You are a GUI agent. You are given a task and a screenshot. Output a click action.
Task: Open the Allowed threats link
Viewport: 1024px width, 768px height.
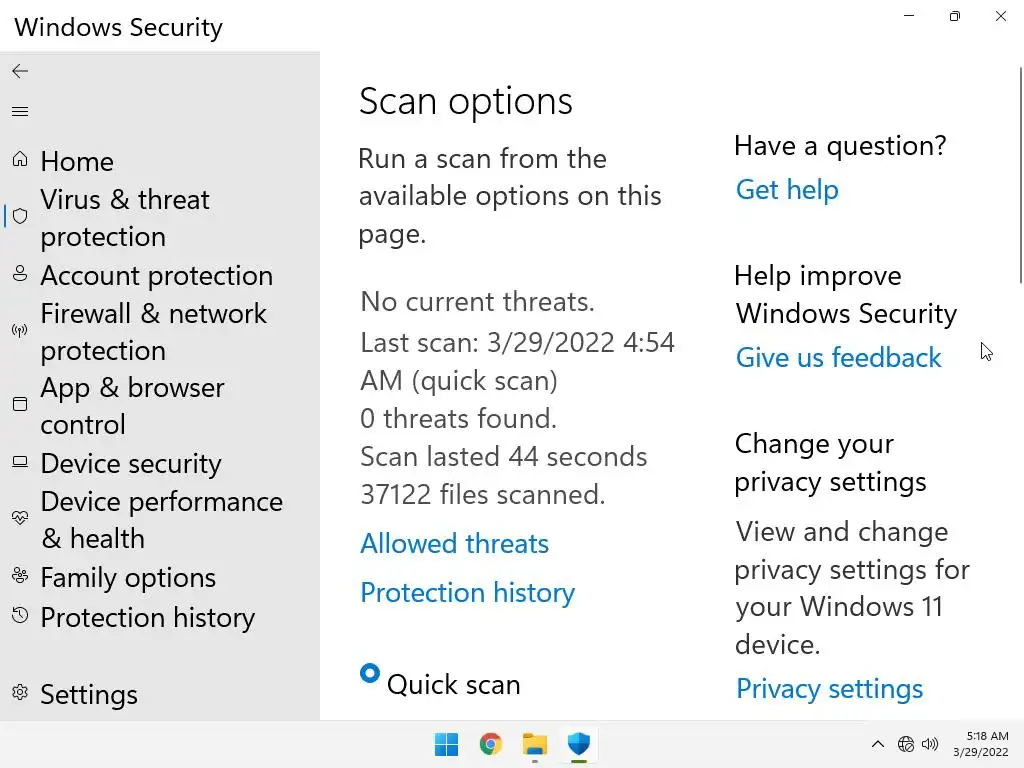point(454,544)
